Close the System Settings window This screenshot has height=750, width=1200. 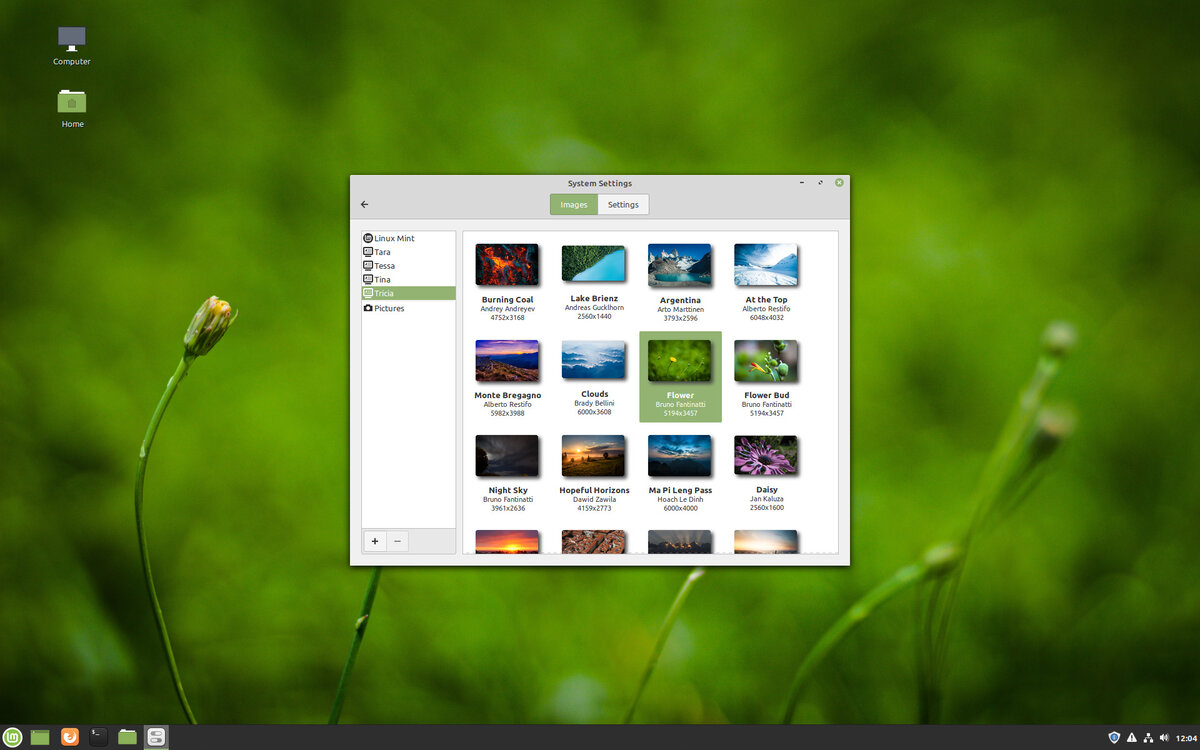(839, 182)
